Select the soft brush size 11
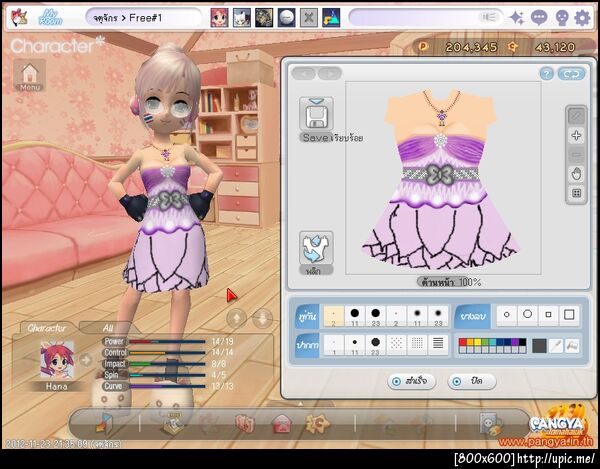Viewport: 600px width, 469px height. click(417, 316)
